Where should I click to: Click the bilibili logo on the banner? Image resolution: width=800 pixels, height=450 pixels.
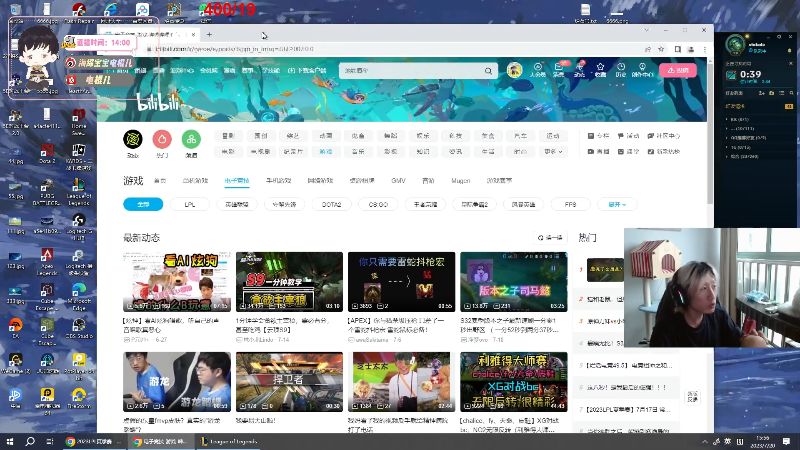159,104
